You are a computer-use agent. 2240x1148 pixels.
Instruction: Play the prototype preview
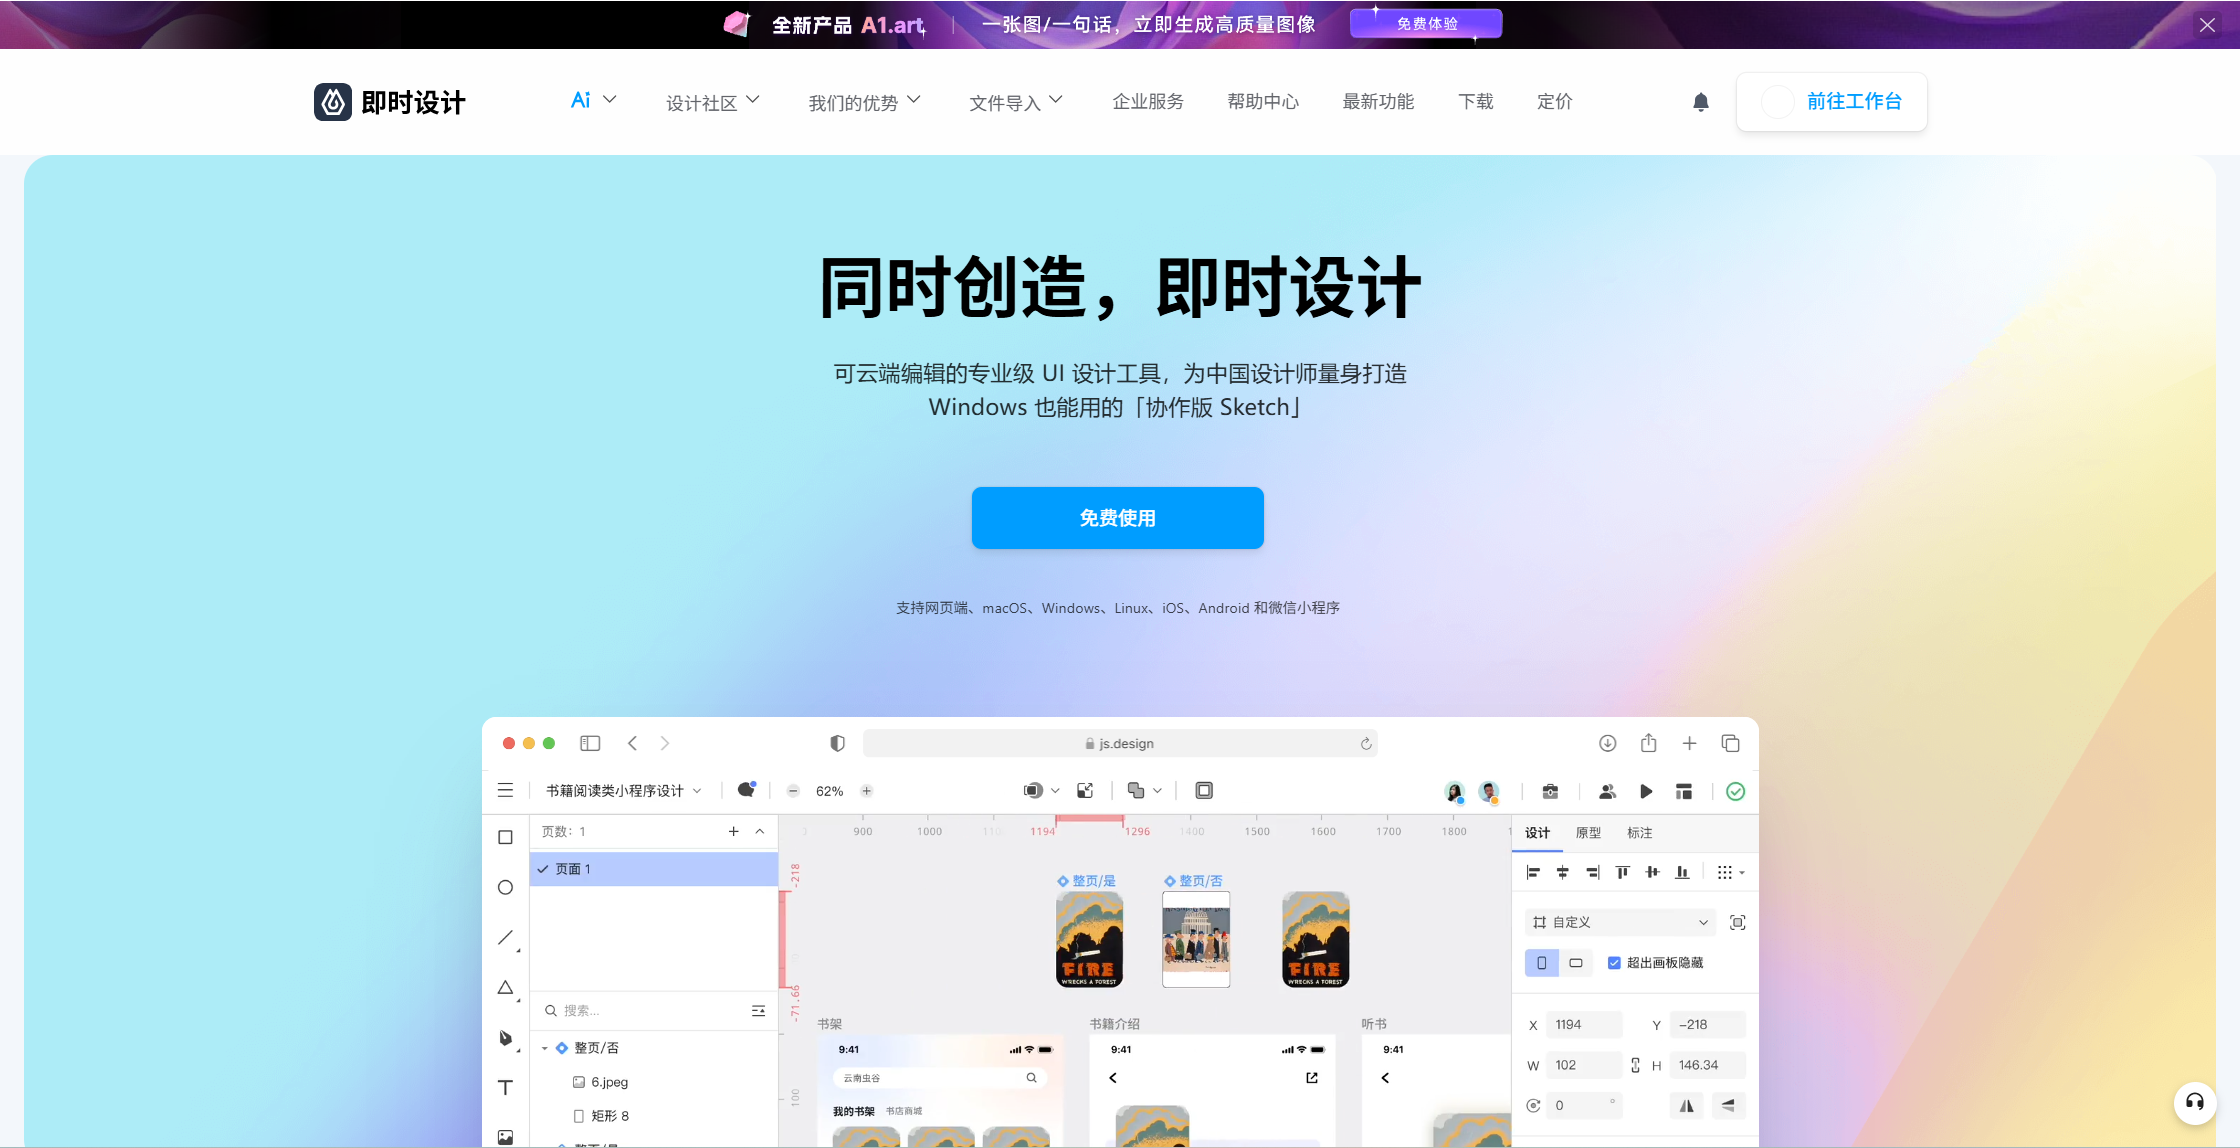[1646, 791]
